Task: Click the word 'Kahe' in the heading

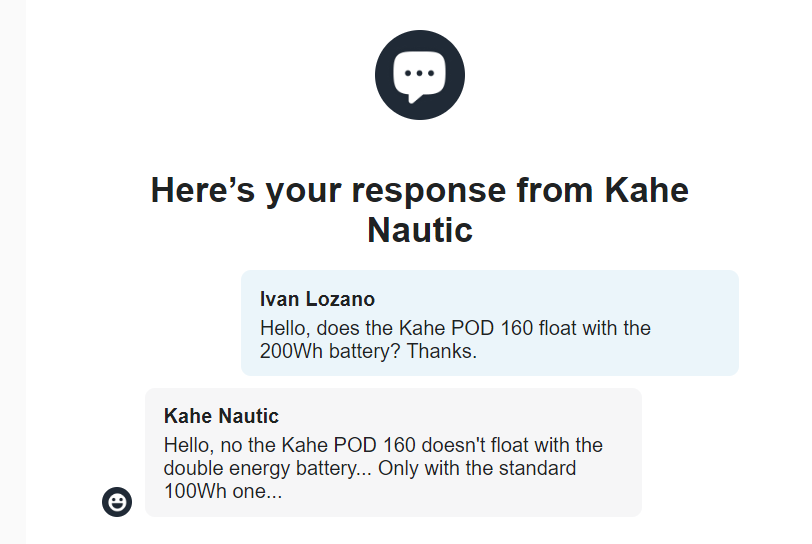Action: pyautogui.click(x=647, y=190)
